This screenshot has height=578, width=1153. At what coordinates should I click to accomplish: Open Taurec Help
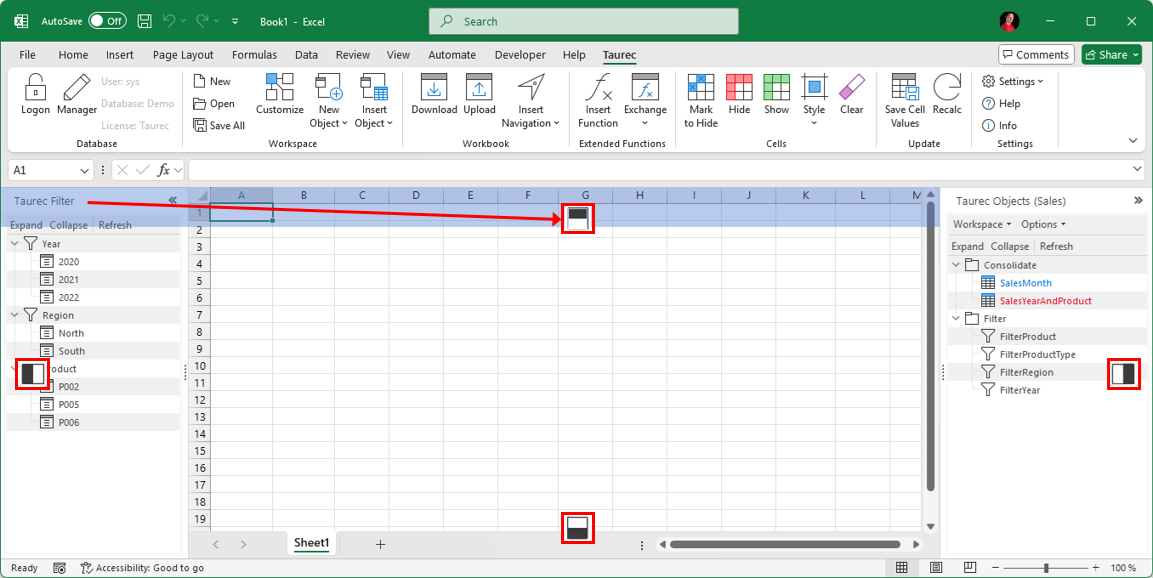[1002, 104]
